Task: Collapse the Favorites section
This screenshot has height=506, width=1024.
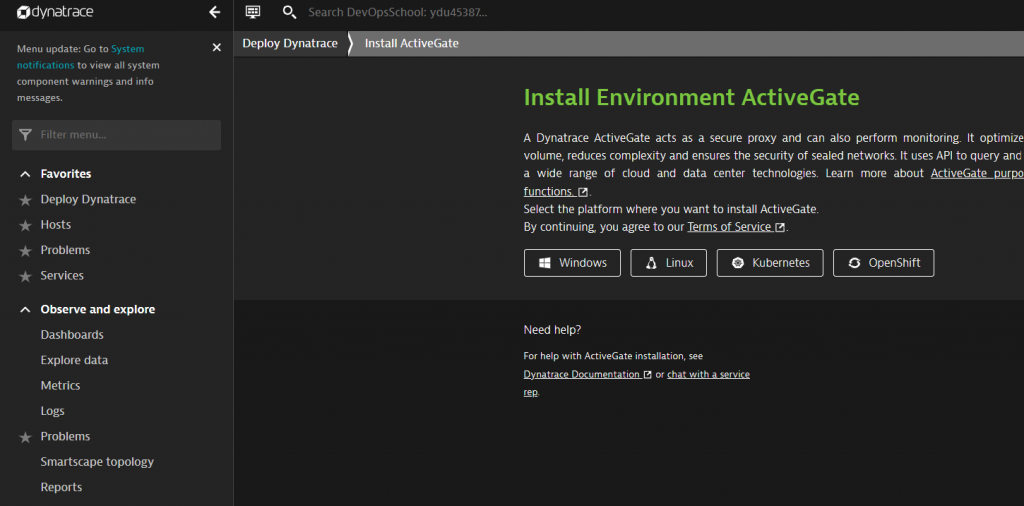Action: pyautogui.click(x=25, y=174)
